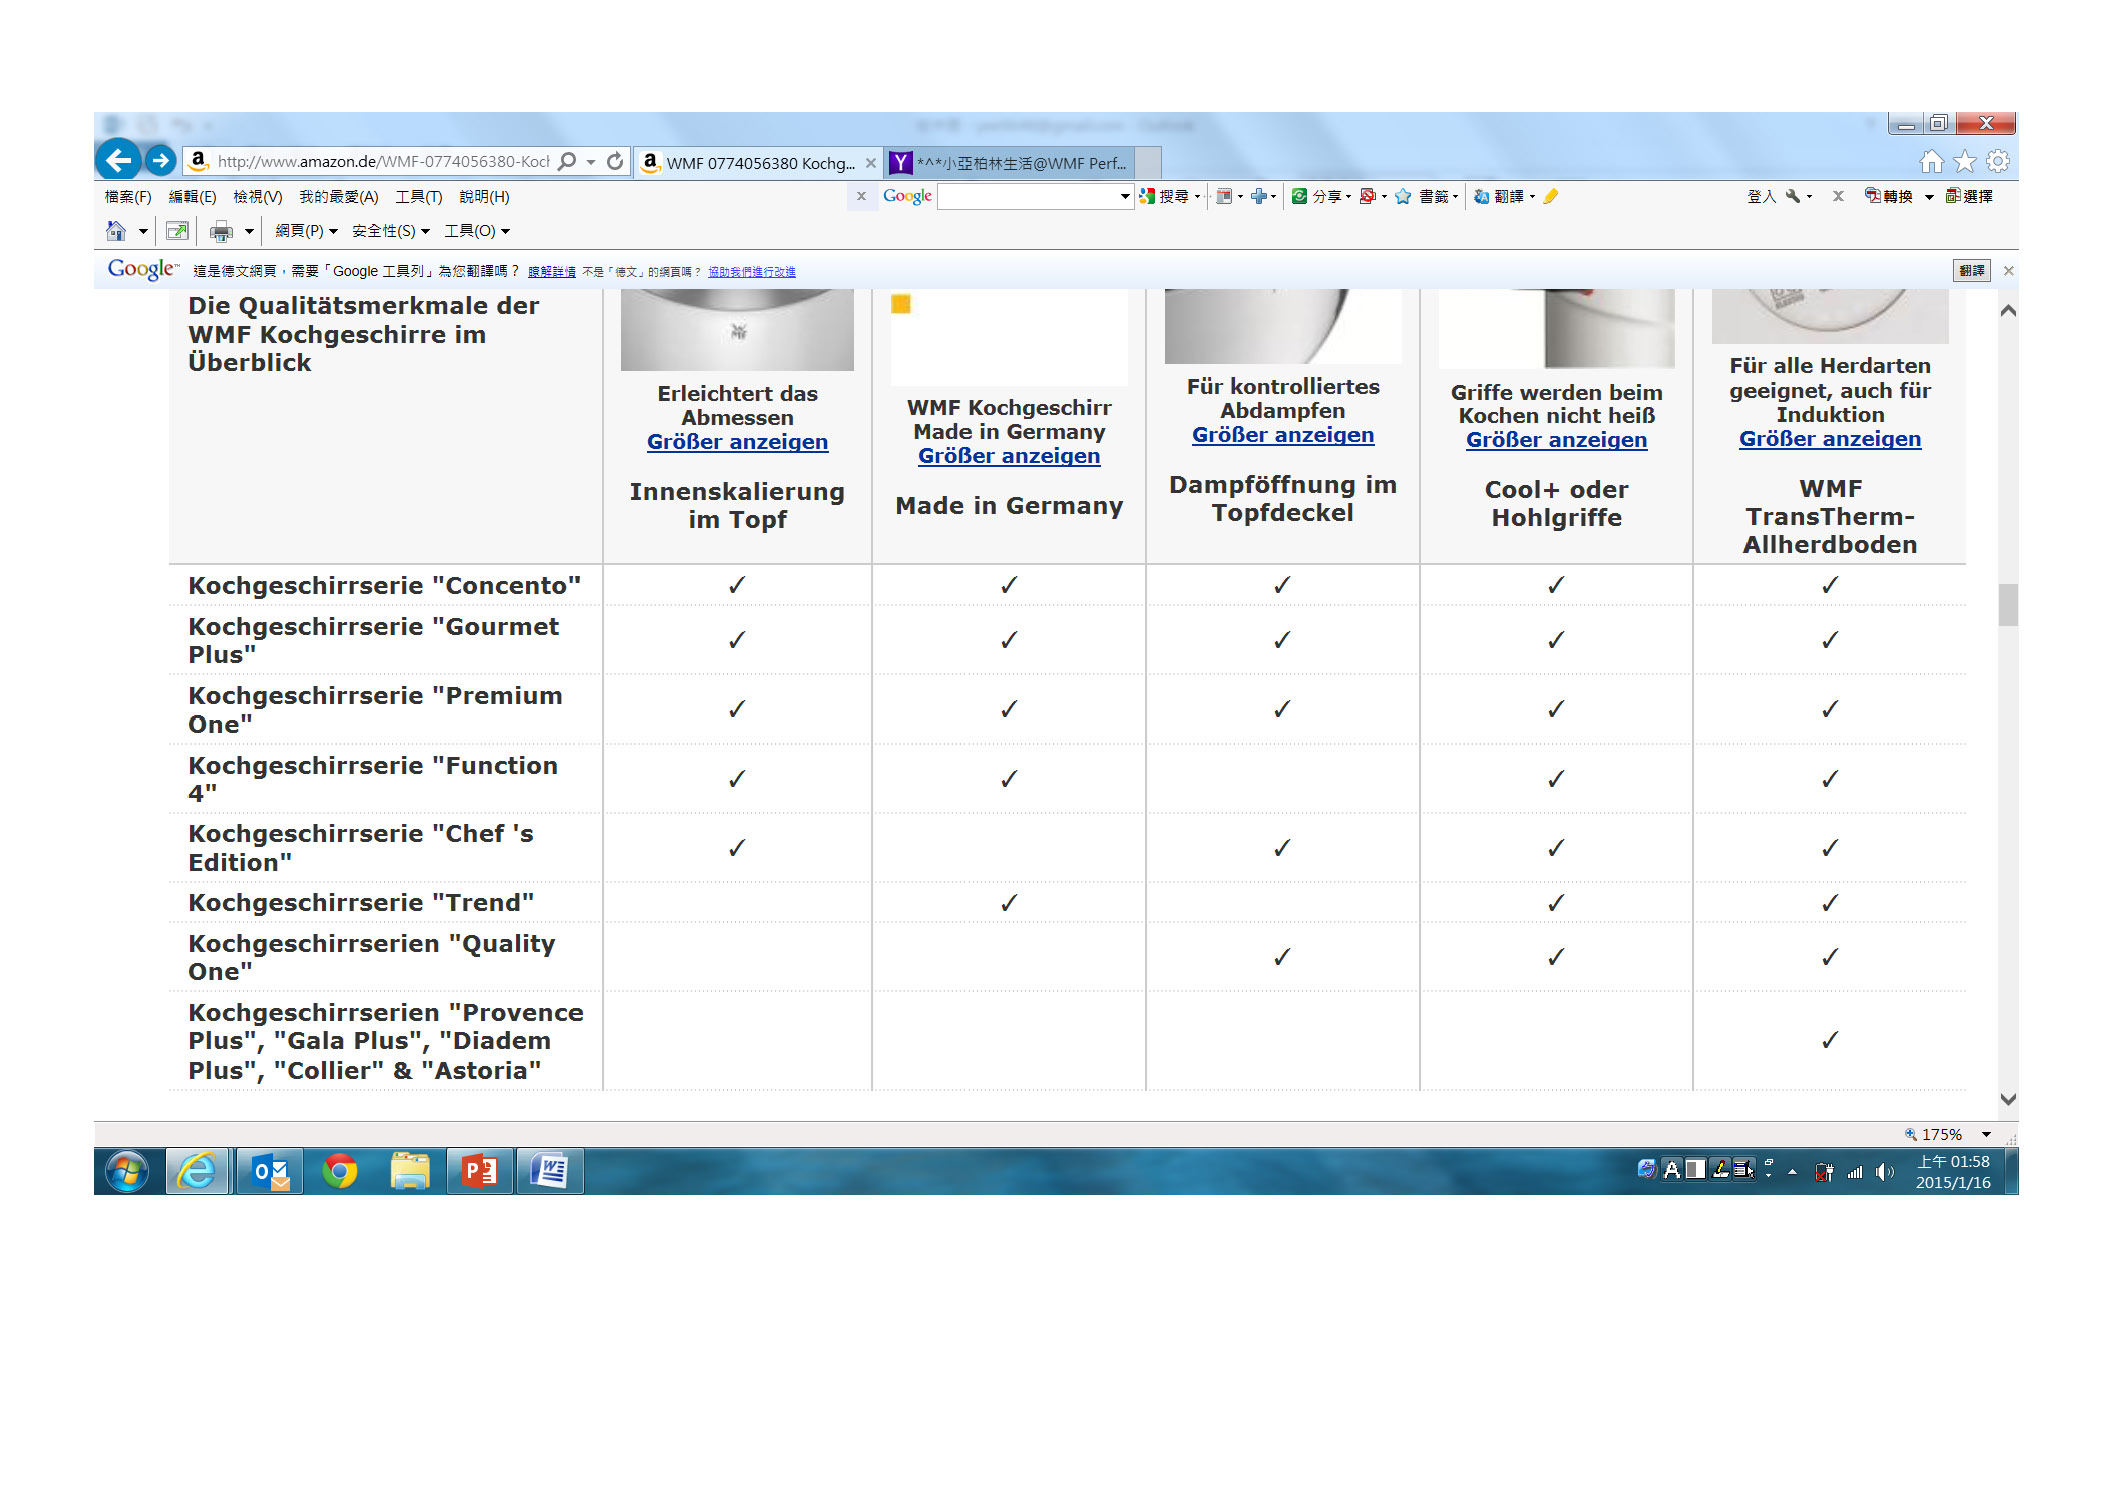This screenshot has width=2105, height=1489.
Task: Click Google toolbar Bookmarks (書籤) star
Action: pyautogui.click(x=1403, y=196)
